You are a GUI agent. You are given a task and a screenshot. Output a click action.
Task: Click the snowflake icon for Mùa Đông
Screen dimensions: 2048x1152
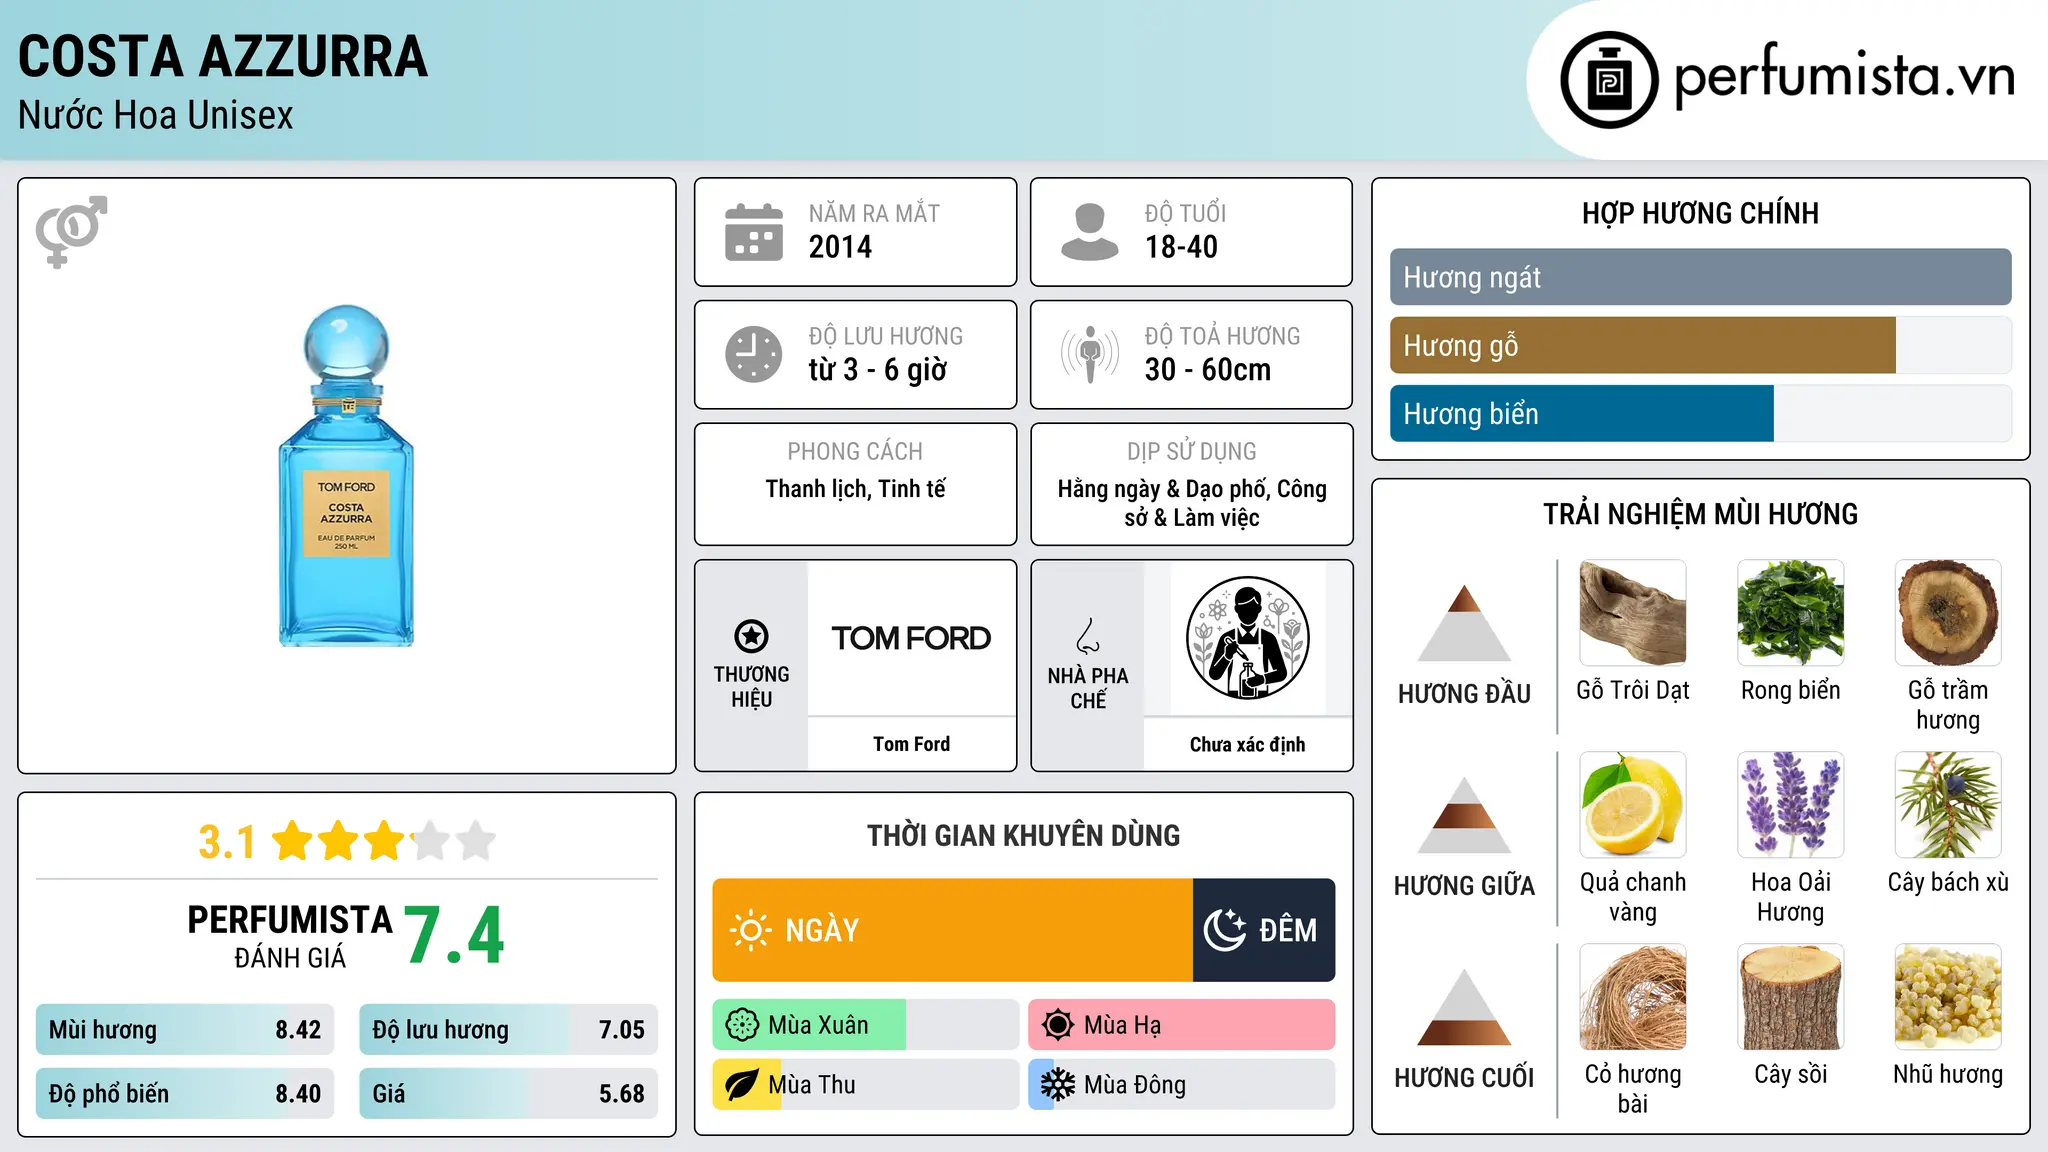click(1058, 1085)
